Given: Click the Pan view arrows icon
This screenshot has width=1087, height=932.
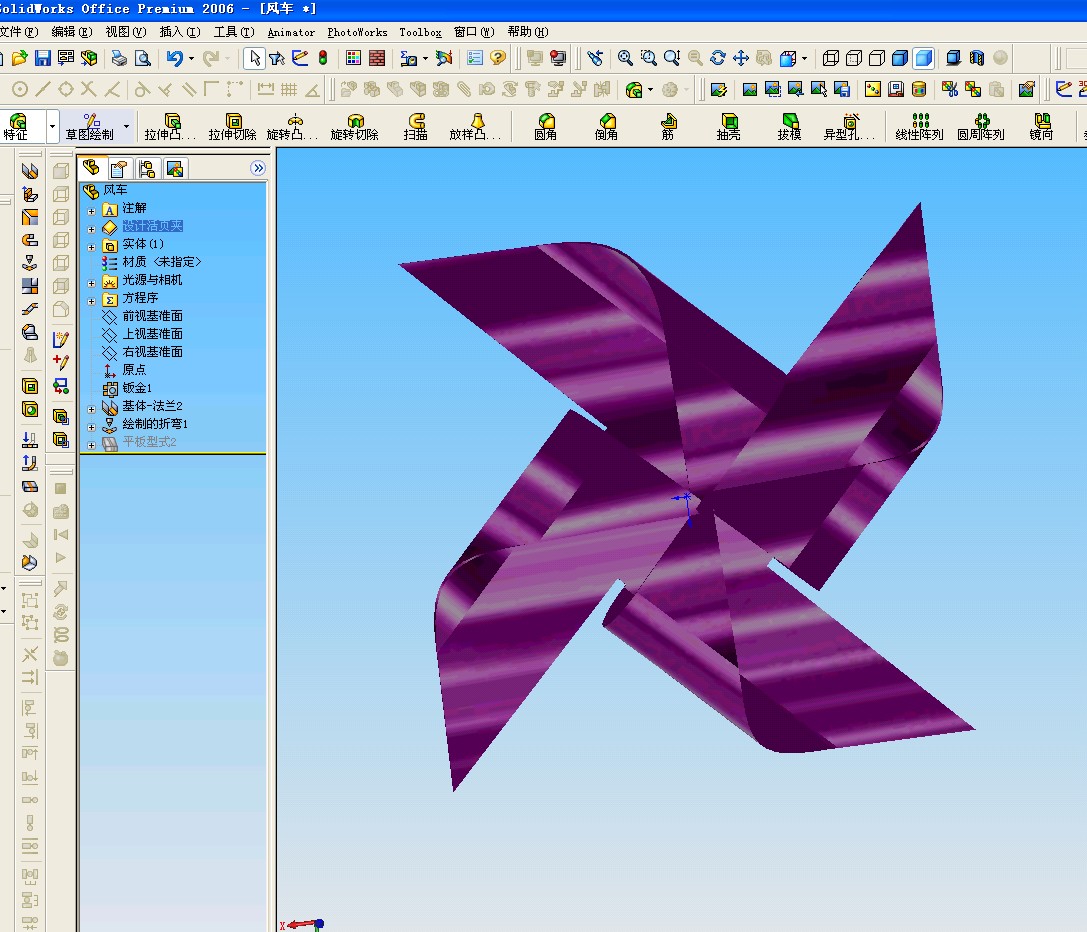Looking at the screenshot, I should [x=740, y=58].
